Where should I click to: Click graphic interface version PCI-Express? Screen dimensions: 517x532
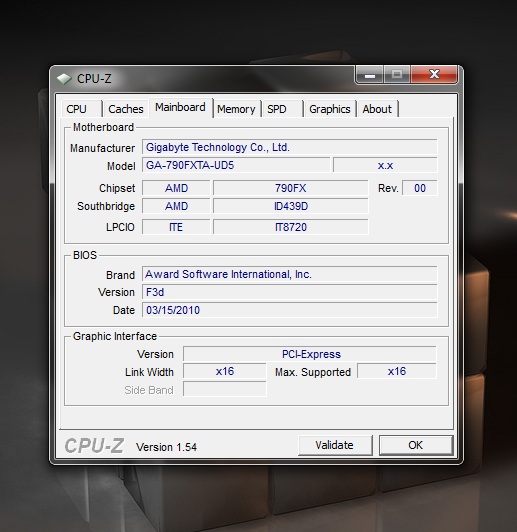pyautogui.click(x=310, y=354)
